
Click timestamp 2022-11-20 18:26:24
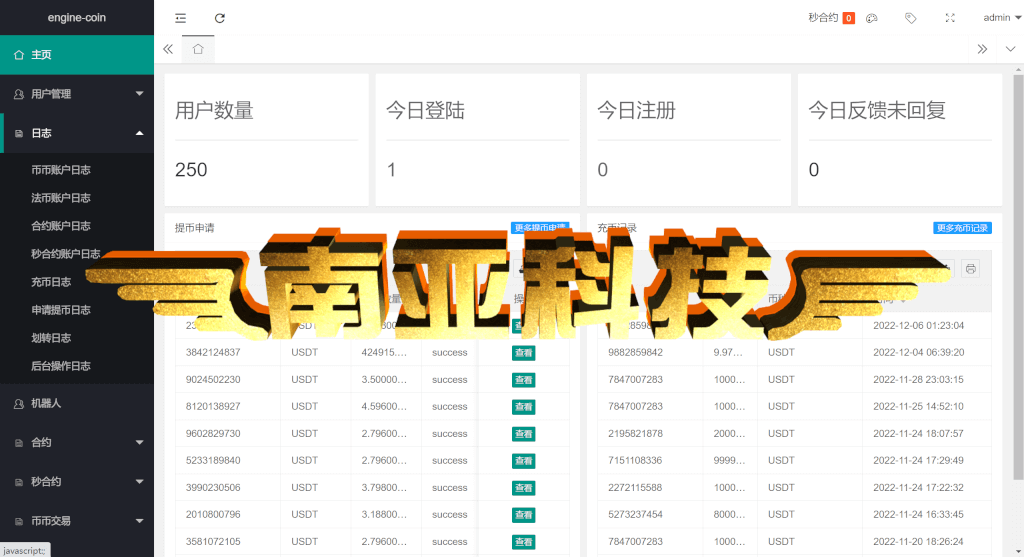[918, 541]
